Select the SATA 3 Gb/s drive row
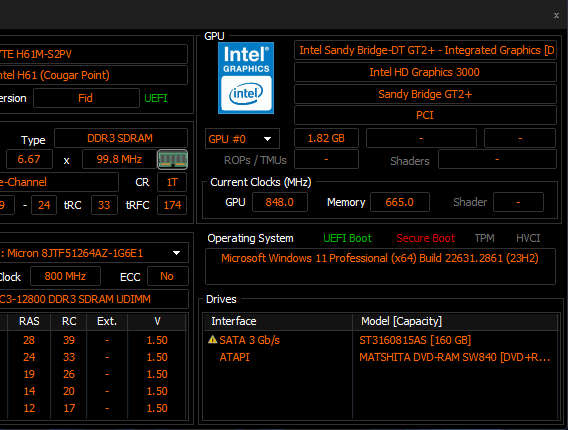568x430 pixels. coord(380,340)
